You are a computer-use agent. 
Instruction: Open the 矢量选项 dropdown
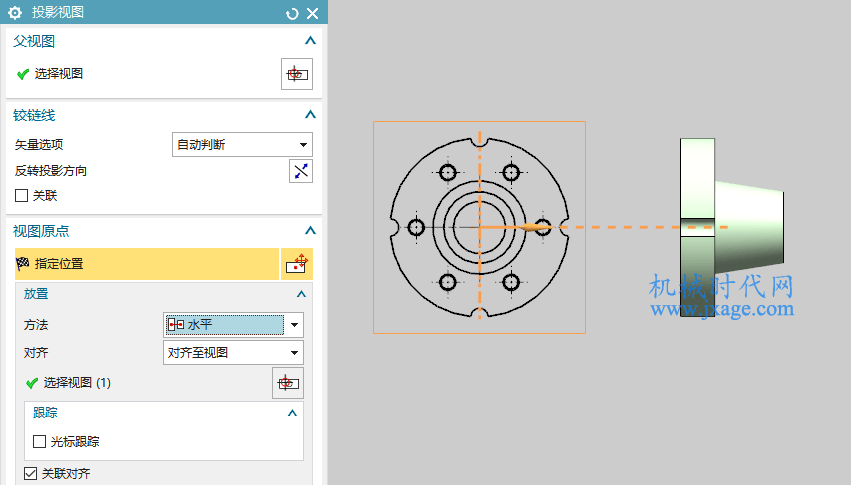242,145
